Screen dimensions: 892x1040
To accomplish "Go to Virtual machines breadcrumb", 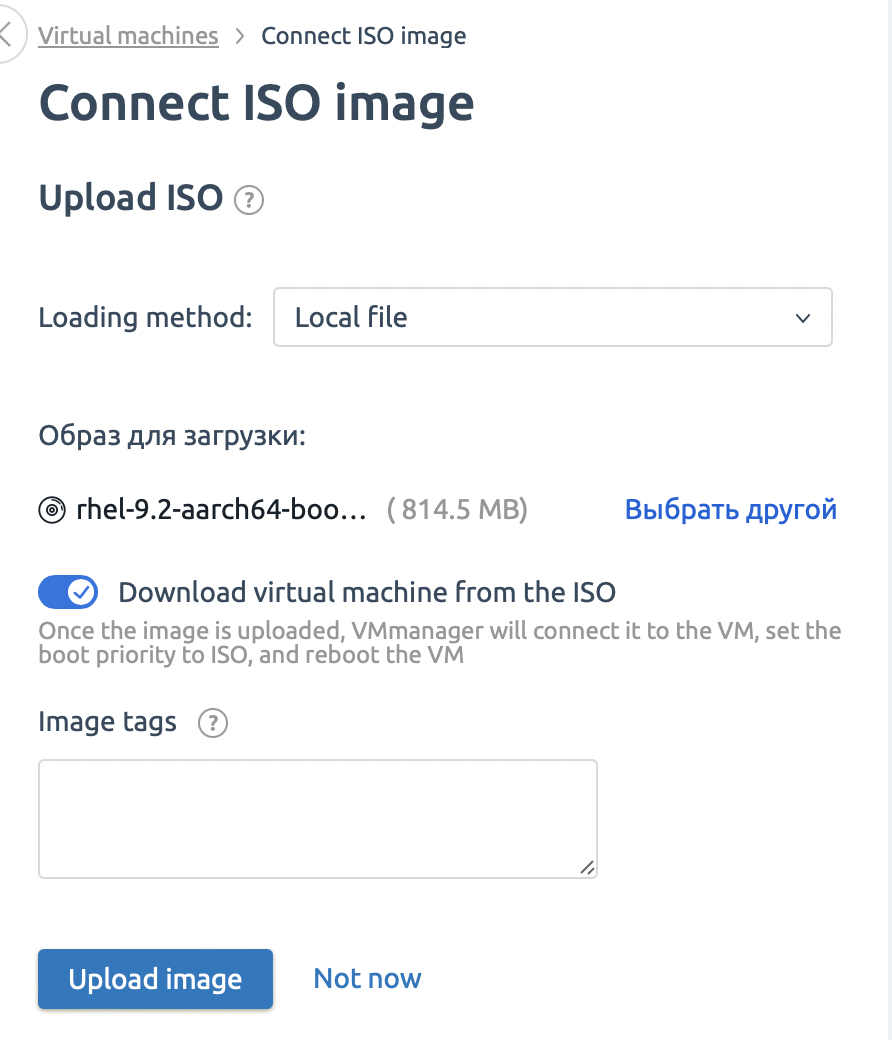I will click(128, 36).
